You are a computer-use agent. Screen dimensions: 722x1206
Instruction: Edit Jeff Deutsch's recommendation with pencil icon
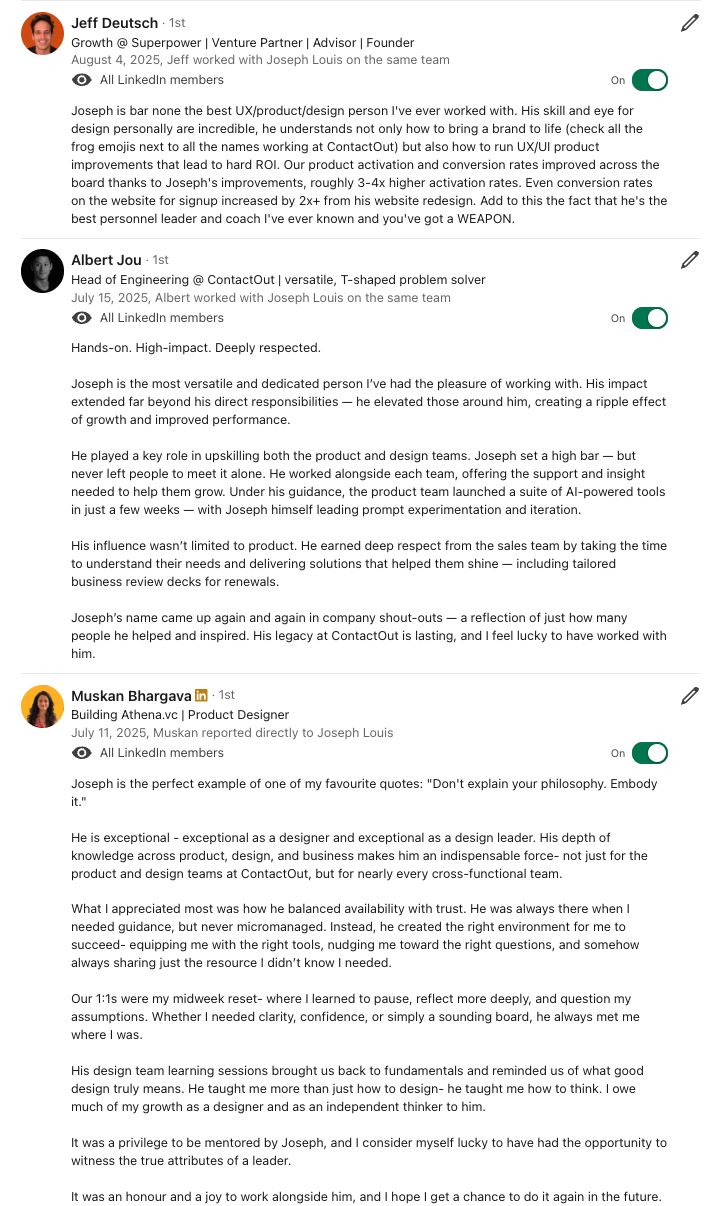[689, 23]
